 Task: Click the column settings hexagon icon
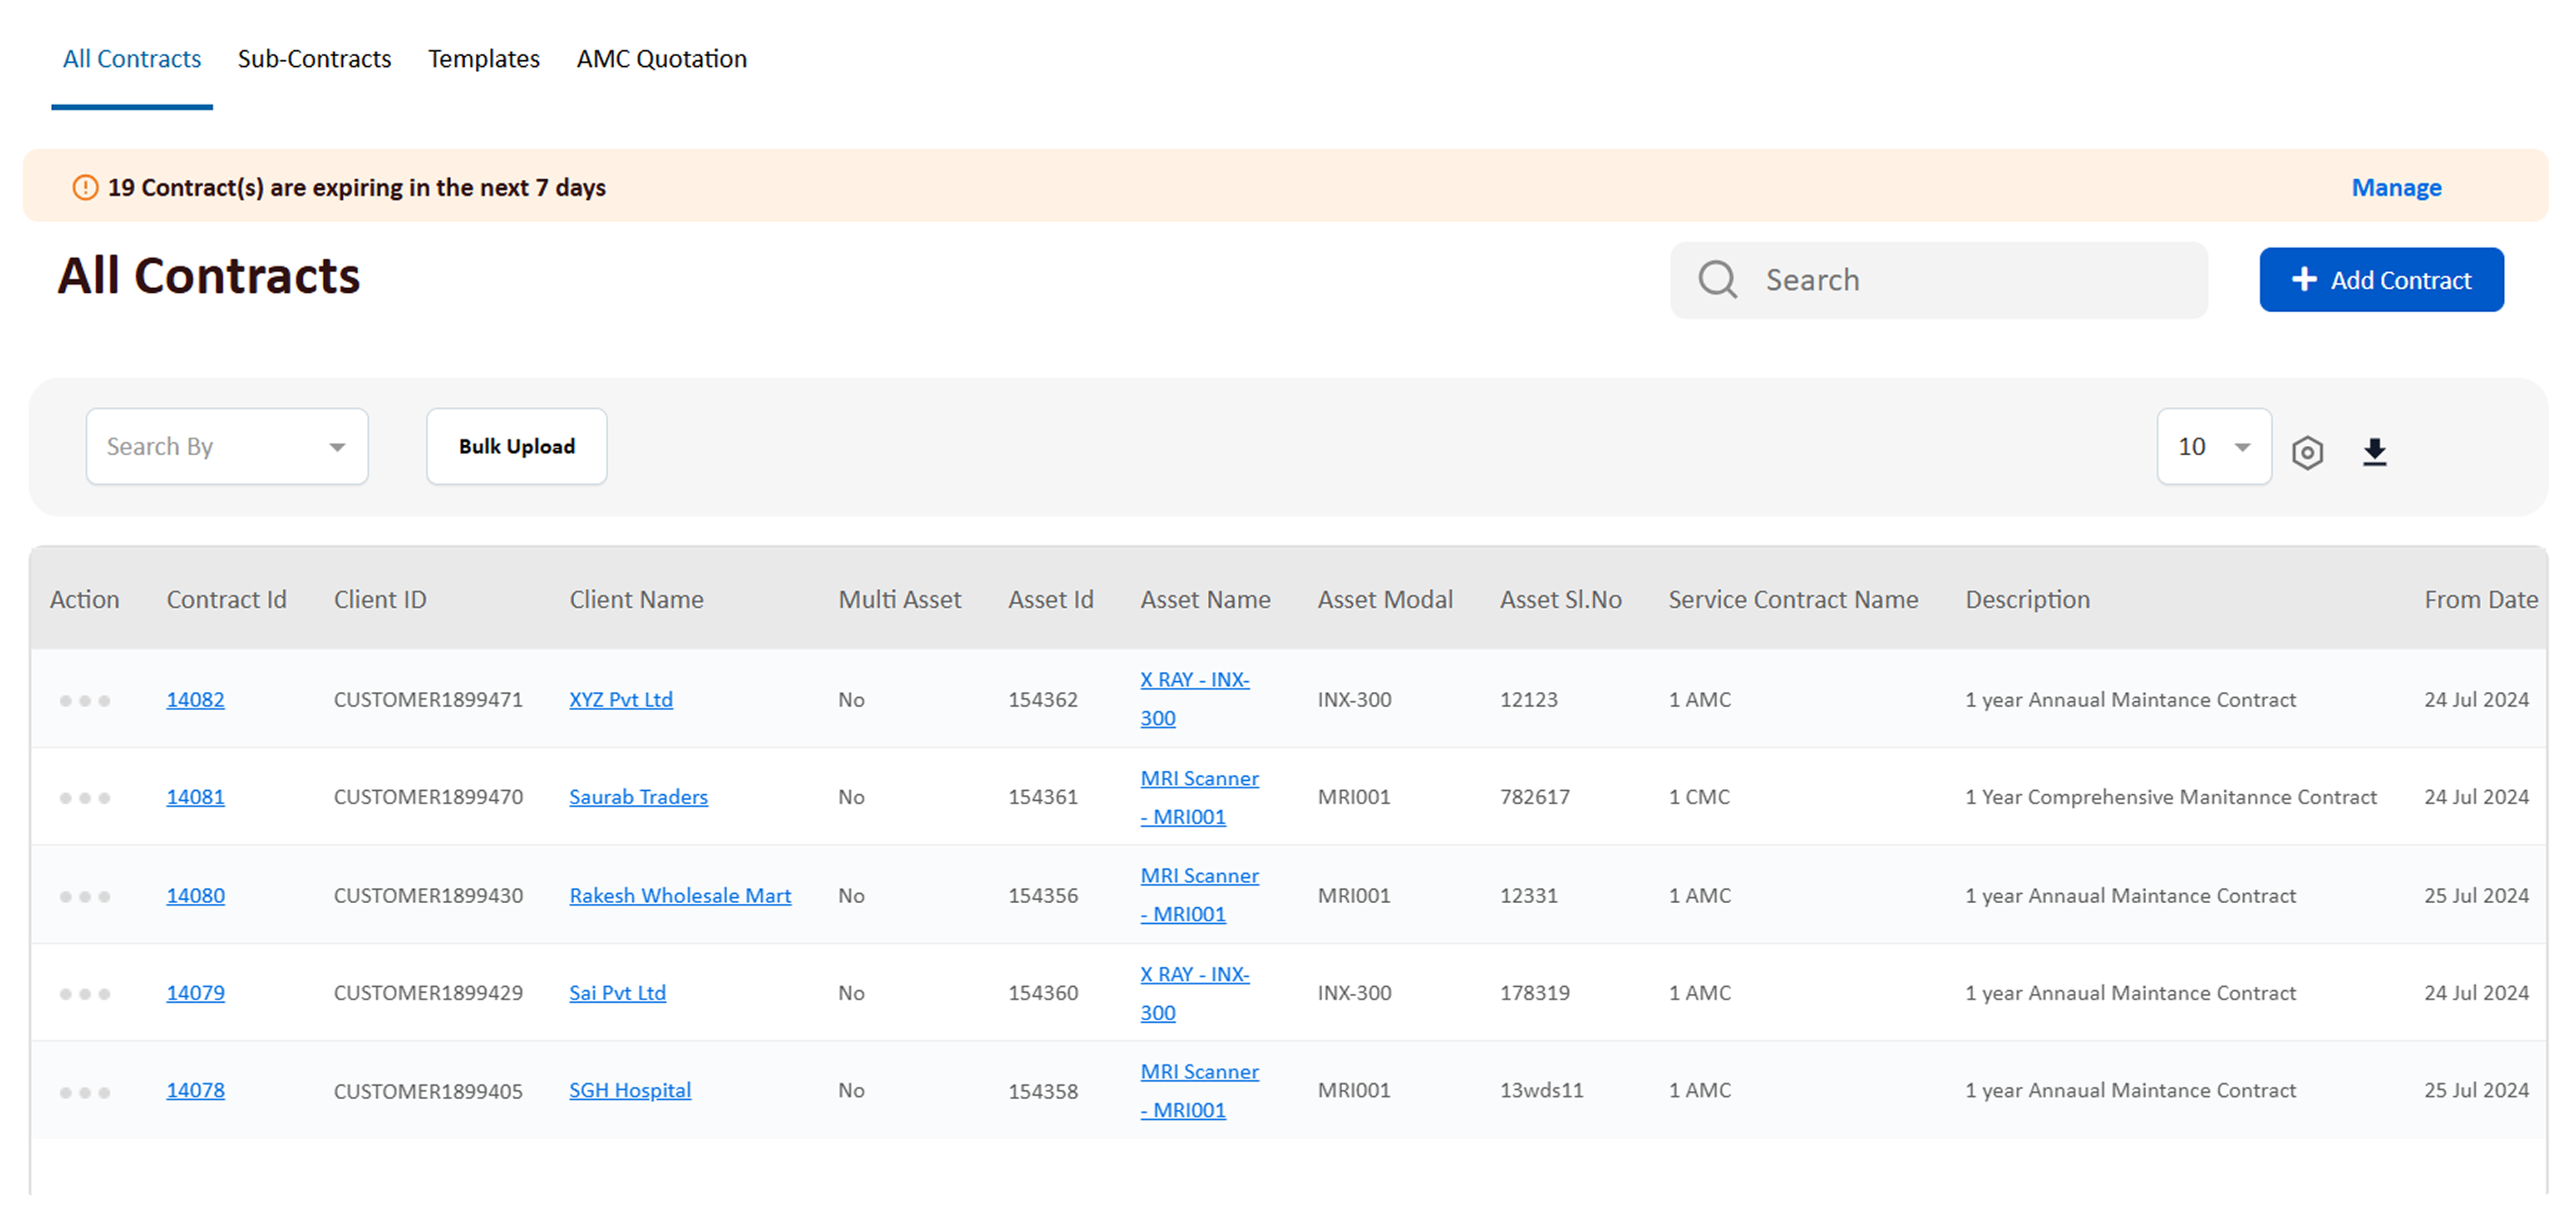tap(2307, 452)
